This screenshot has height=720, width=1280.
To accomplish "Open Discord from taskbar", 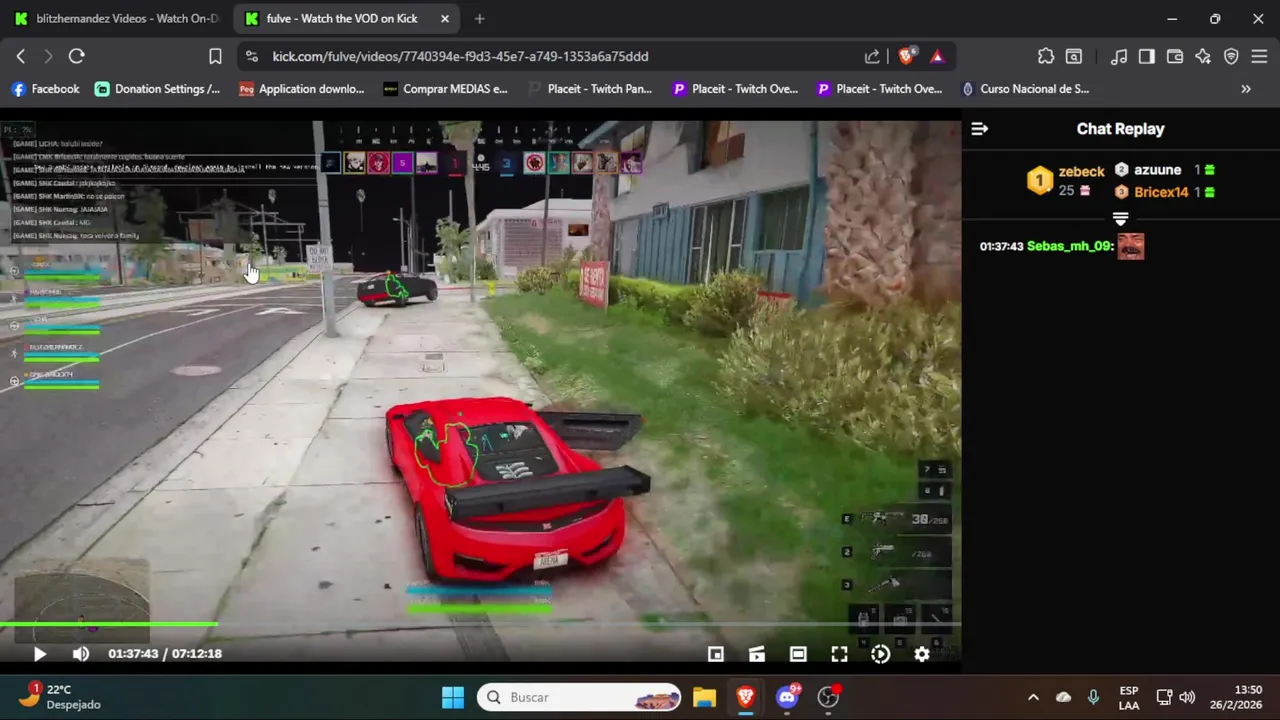I will (x=788, y=697).
